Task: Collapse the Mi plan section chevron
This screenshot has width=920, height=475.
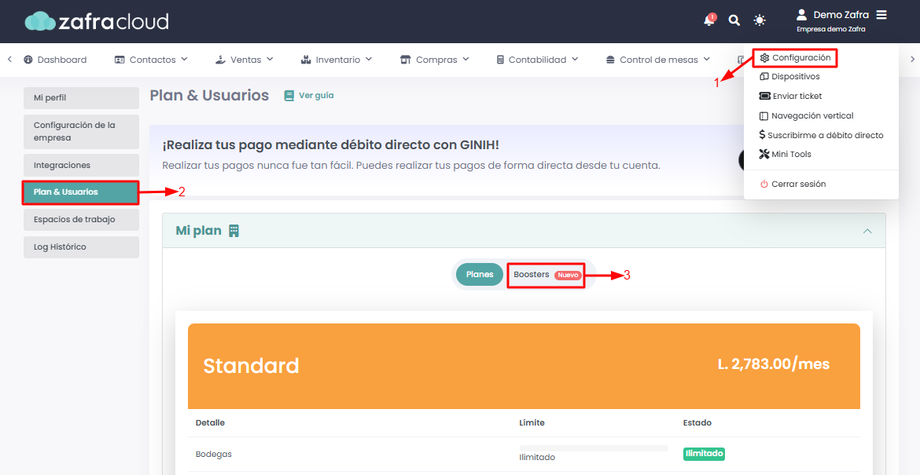Action: (867, 231)
